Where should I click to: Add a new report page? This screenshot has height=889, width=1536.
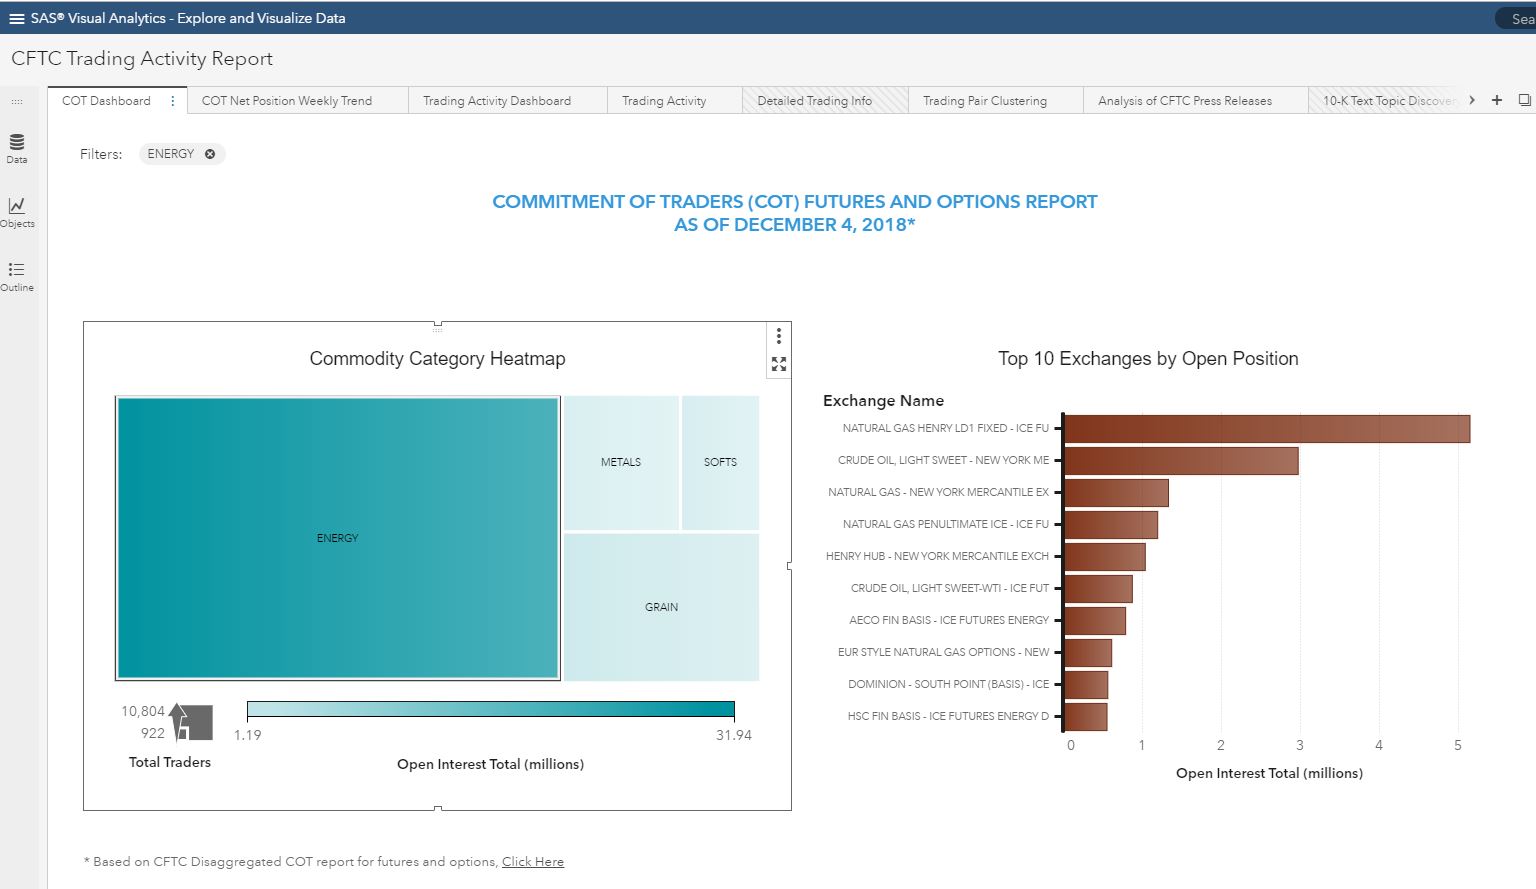click(x=1497, y=100)
